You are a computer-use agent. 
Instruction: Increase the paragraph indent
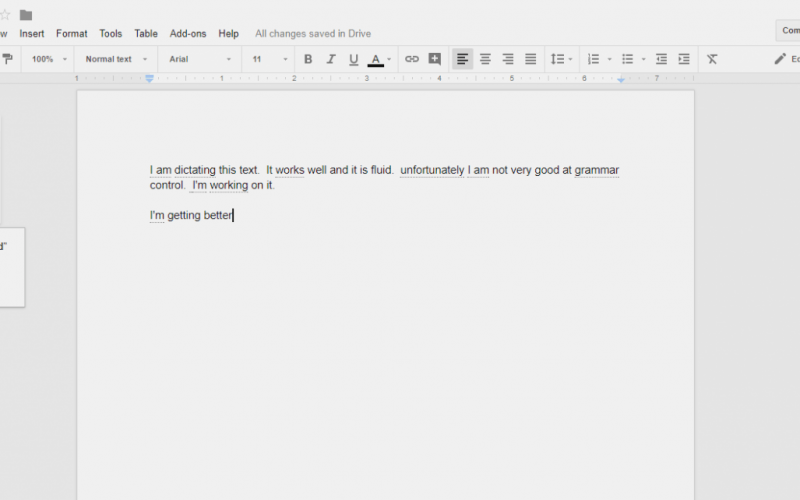point(684,59)
